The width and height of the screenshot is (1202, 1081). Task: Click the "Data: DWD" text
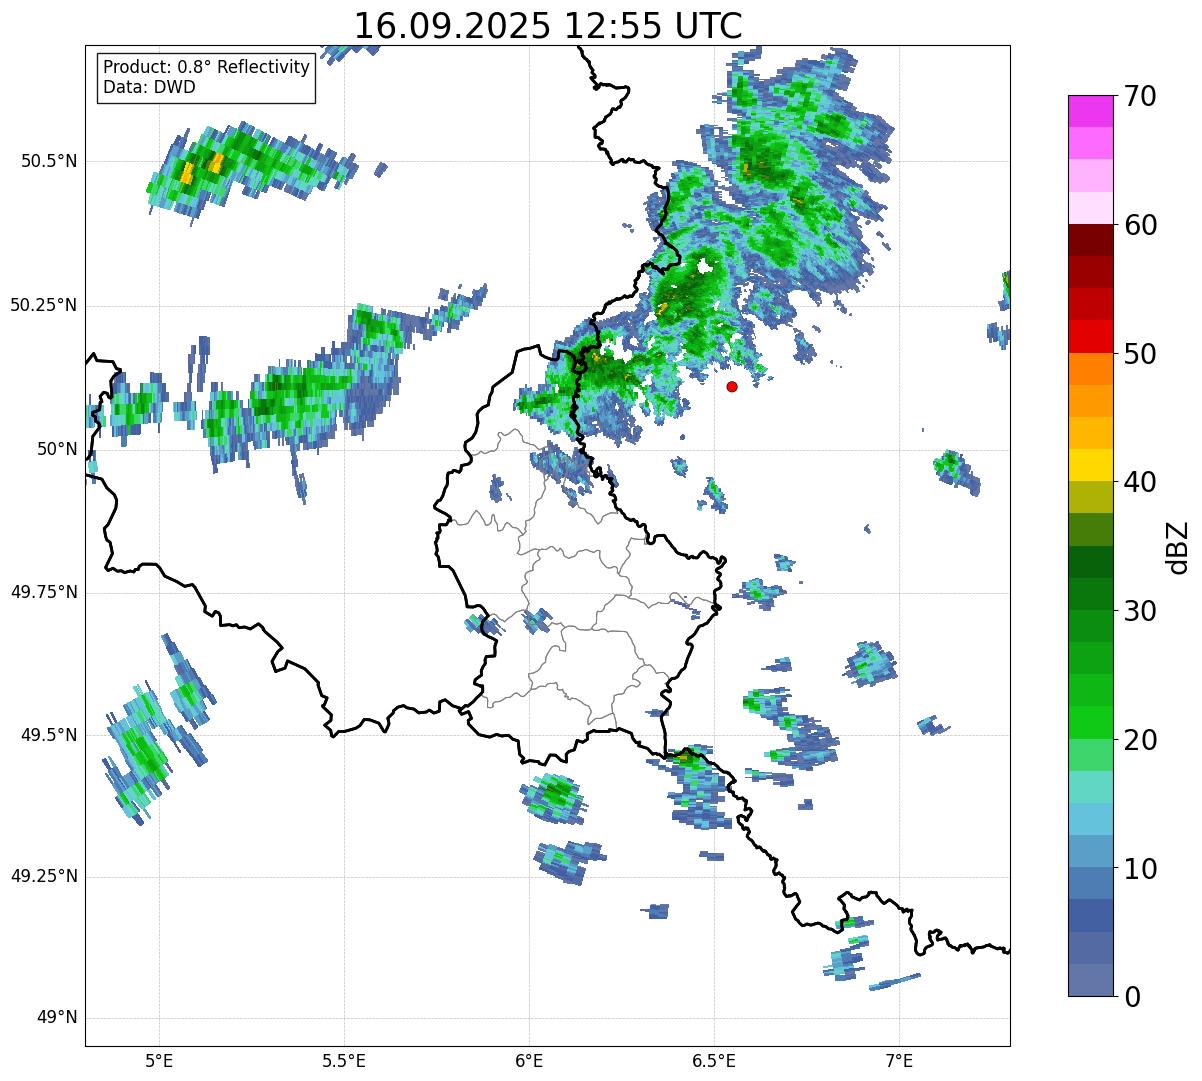[149, 87]
